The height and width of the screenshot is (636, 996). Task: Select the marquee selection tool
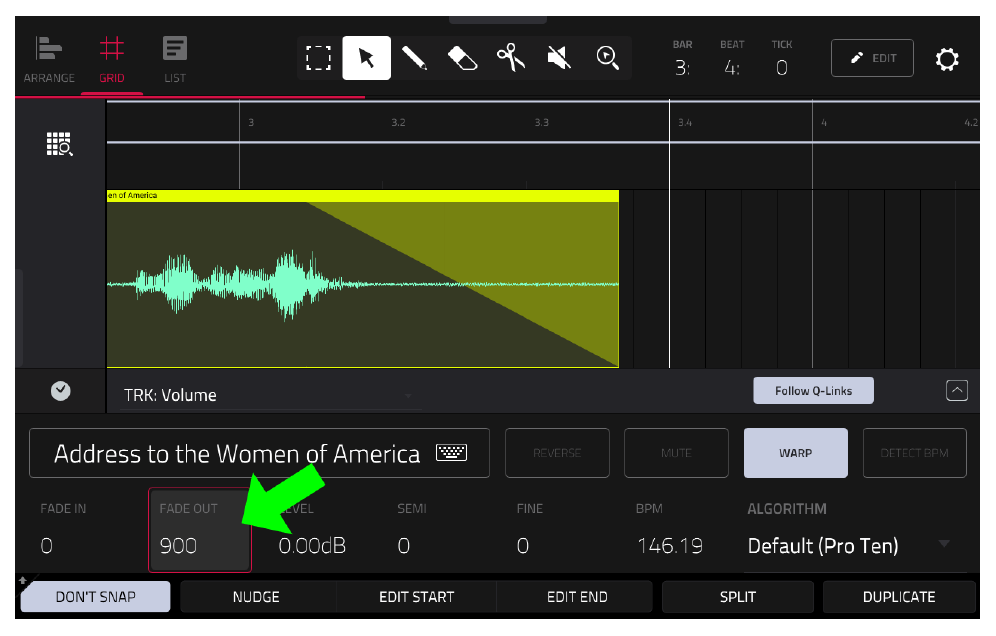point(318,58)
